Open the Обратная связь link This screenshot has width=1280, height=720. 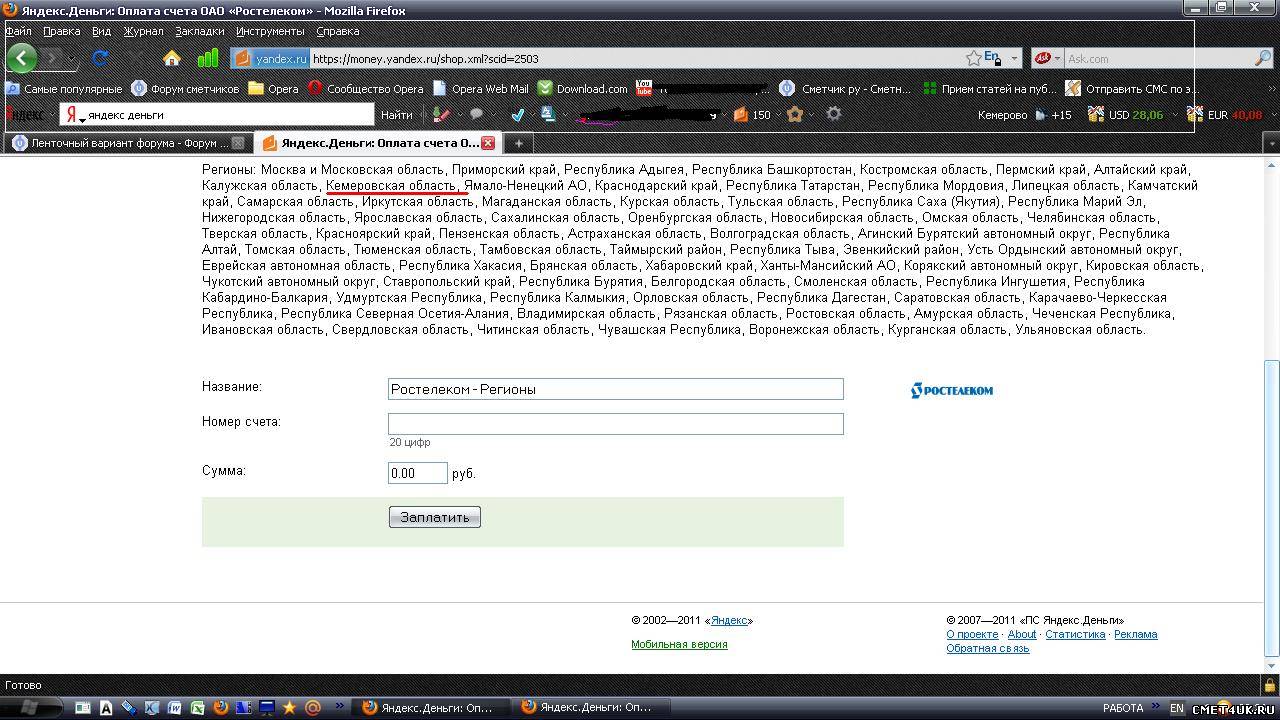pos(988,648)
